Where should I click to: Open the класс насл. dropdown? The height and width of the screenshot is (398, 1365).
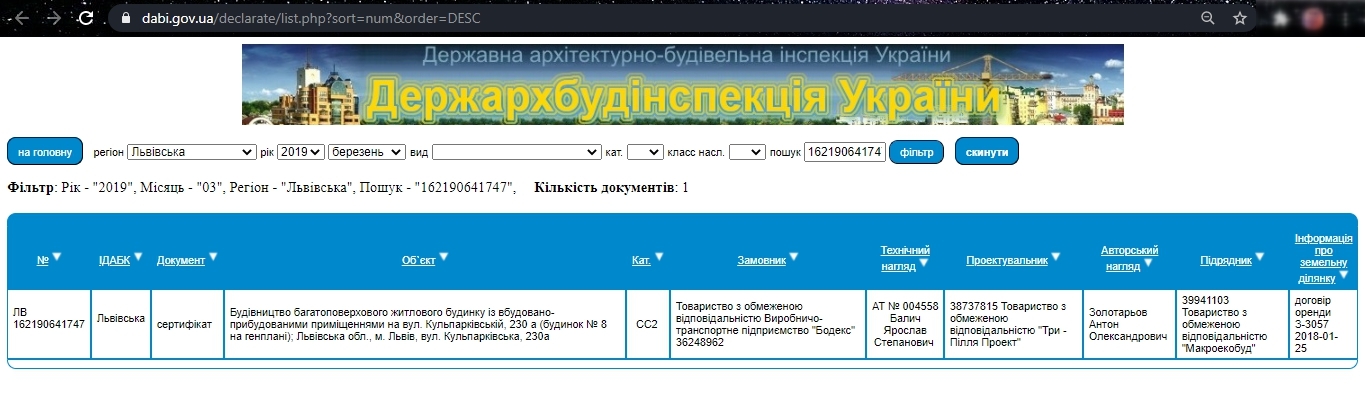click(x=747, y=152)
